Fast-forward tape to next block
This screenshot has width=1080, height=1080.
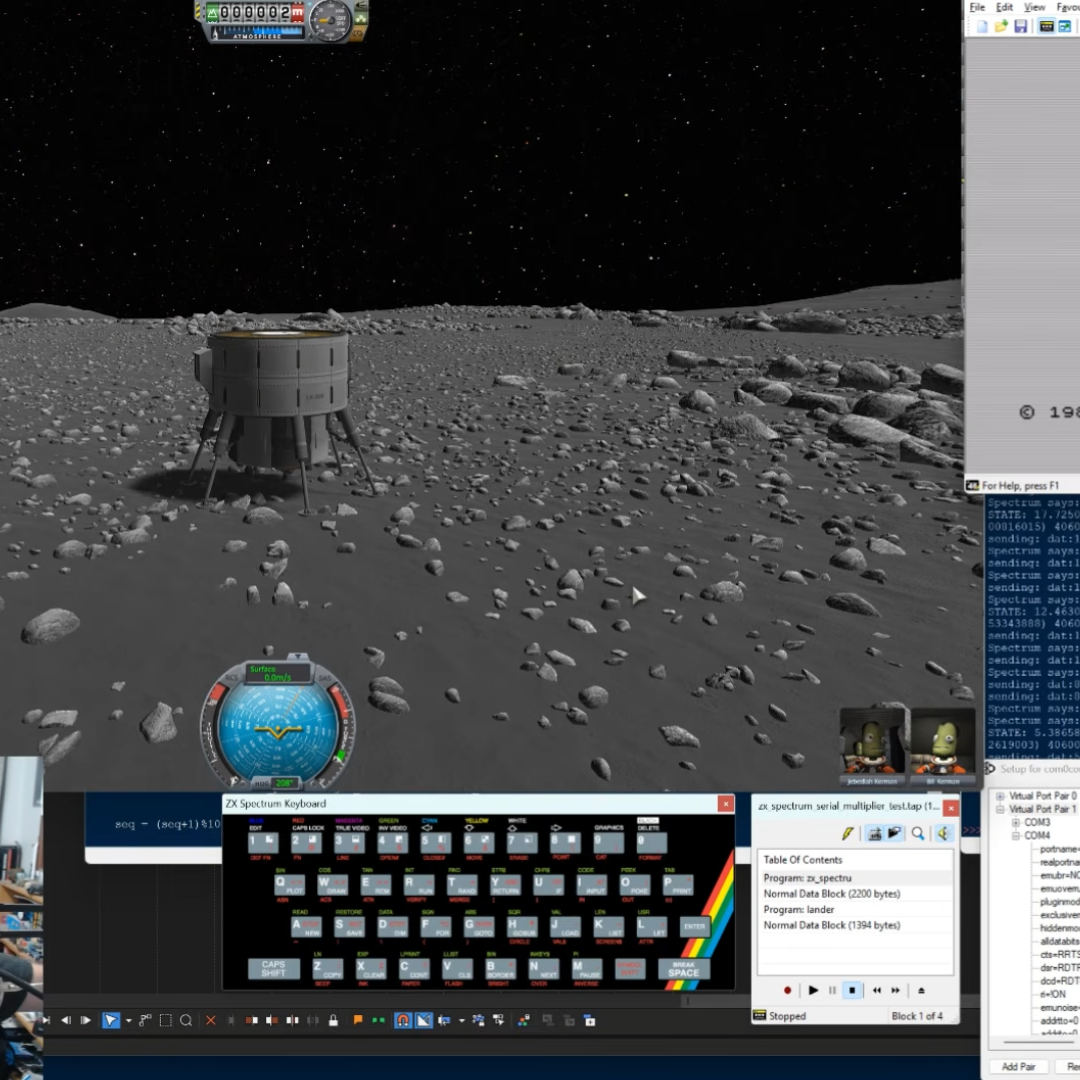(895, 990)
